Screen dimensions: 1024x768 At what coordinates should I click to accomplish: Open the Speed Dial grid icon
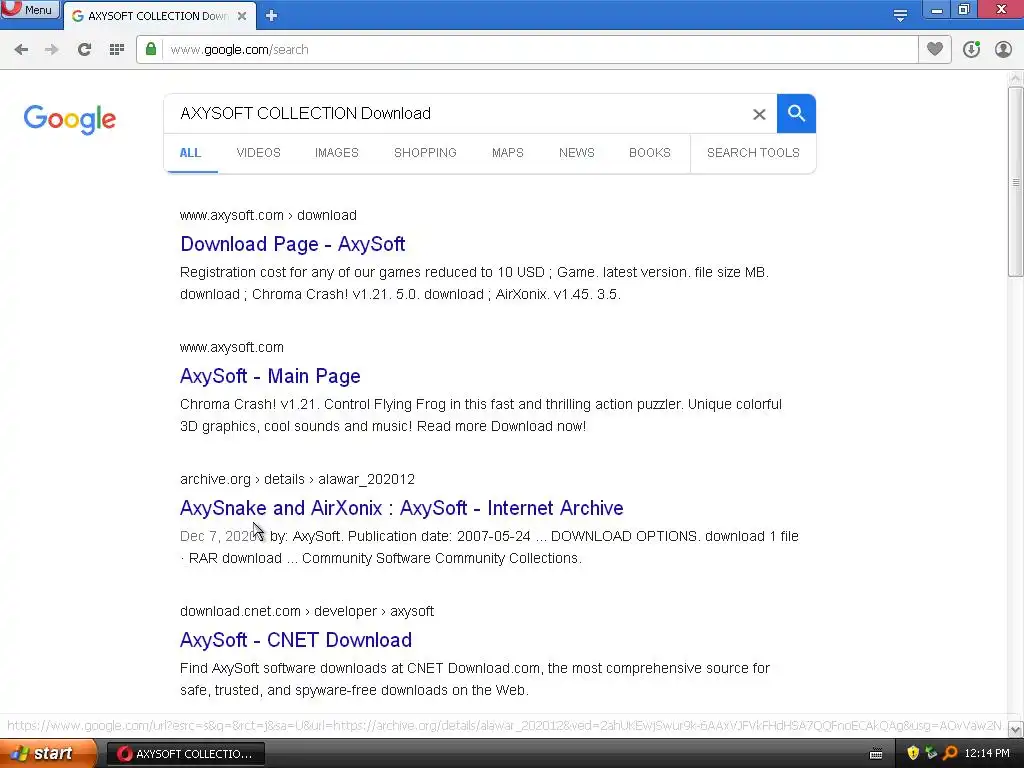click(x=117, y=50)
